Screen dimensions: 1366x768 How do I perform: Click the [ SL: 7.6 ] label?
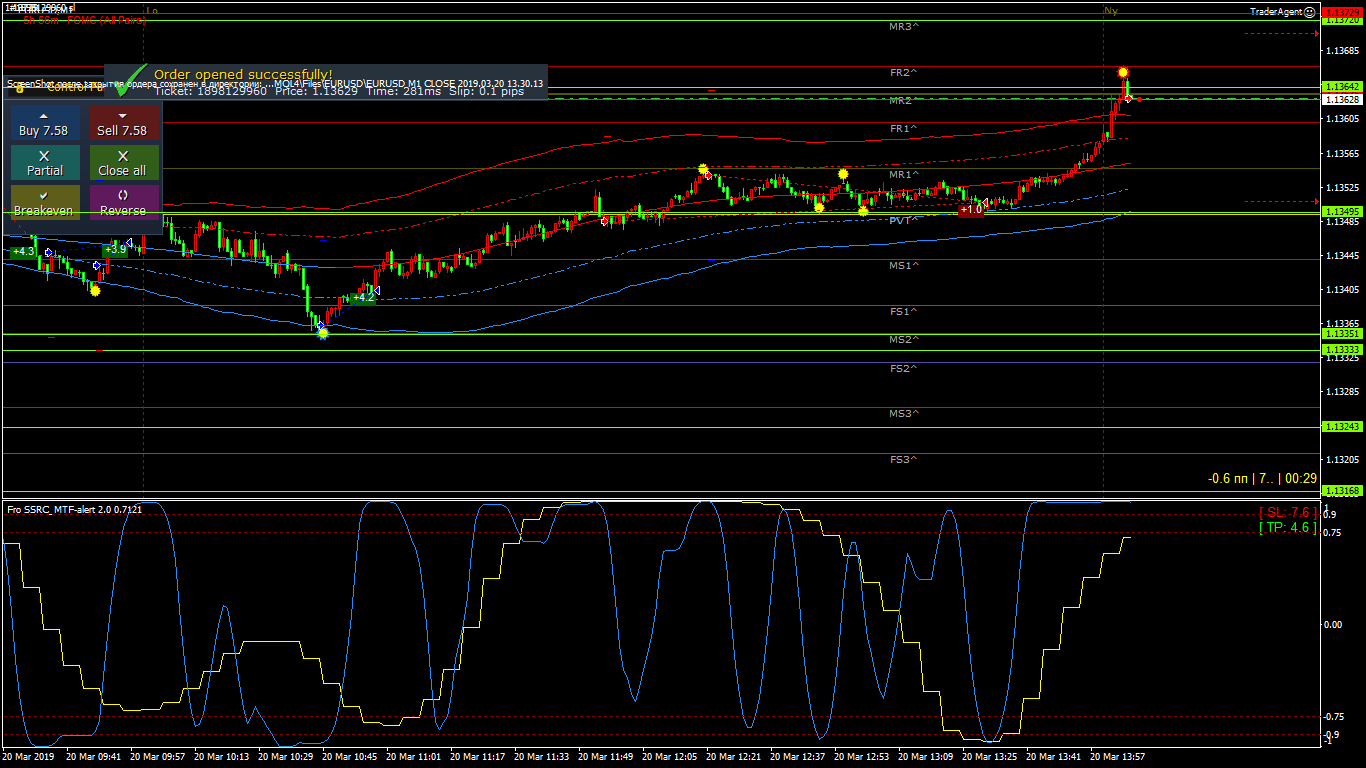[1288, 512]
